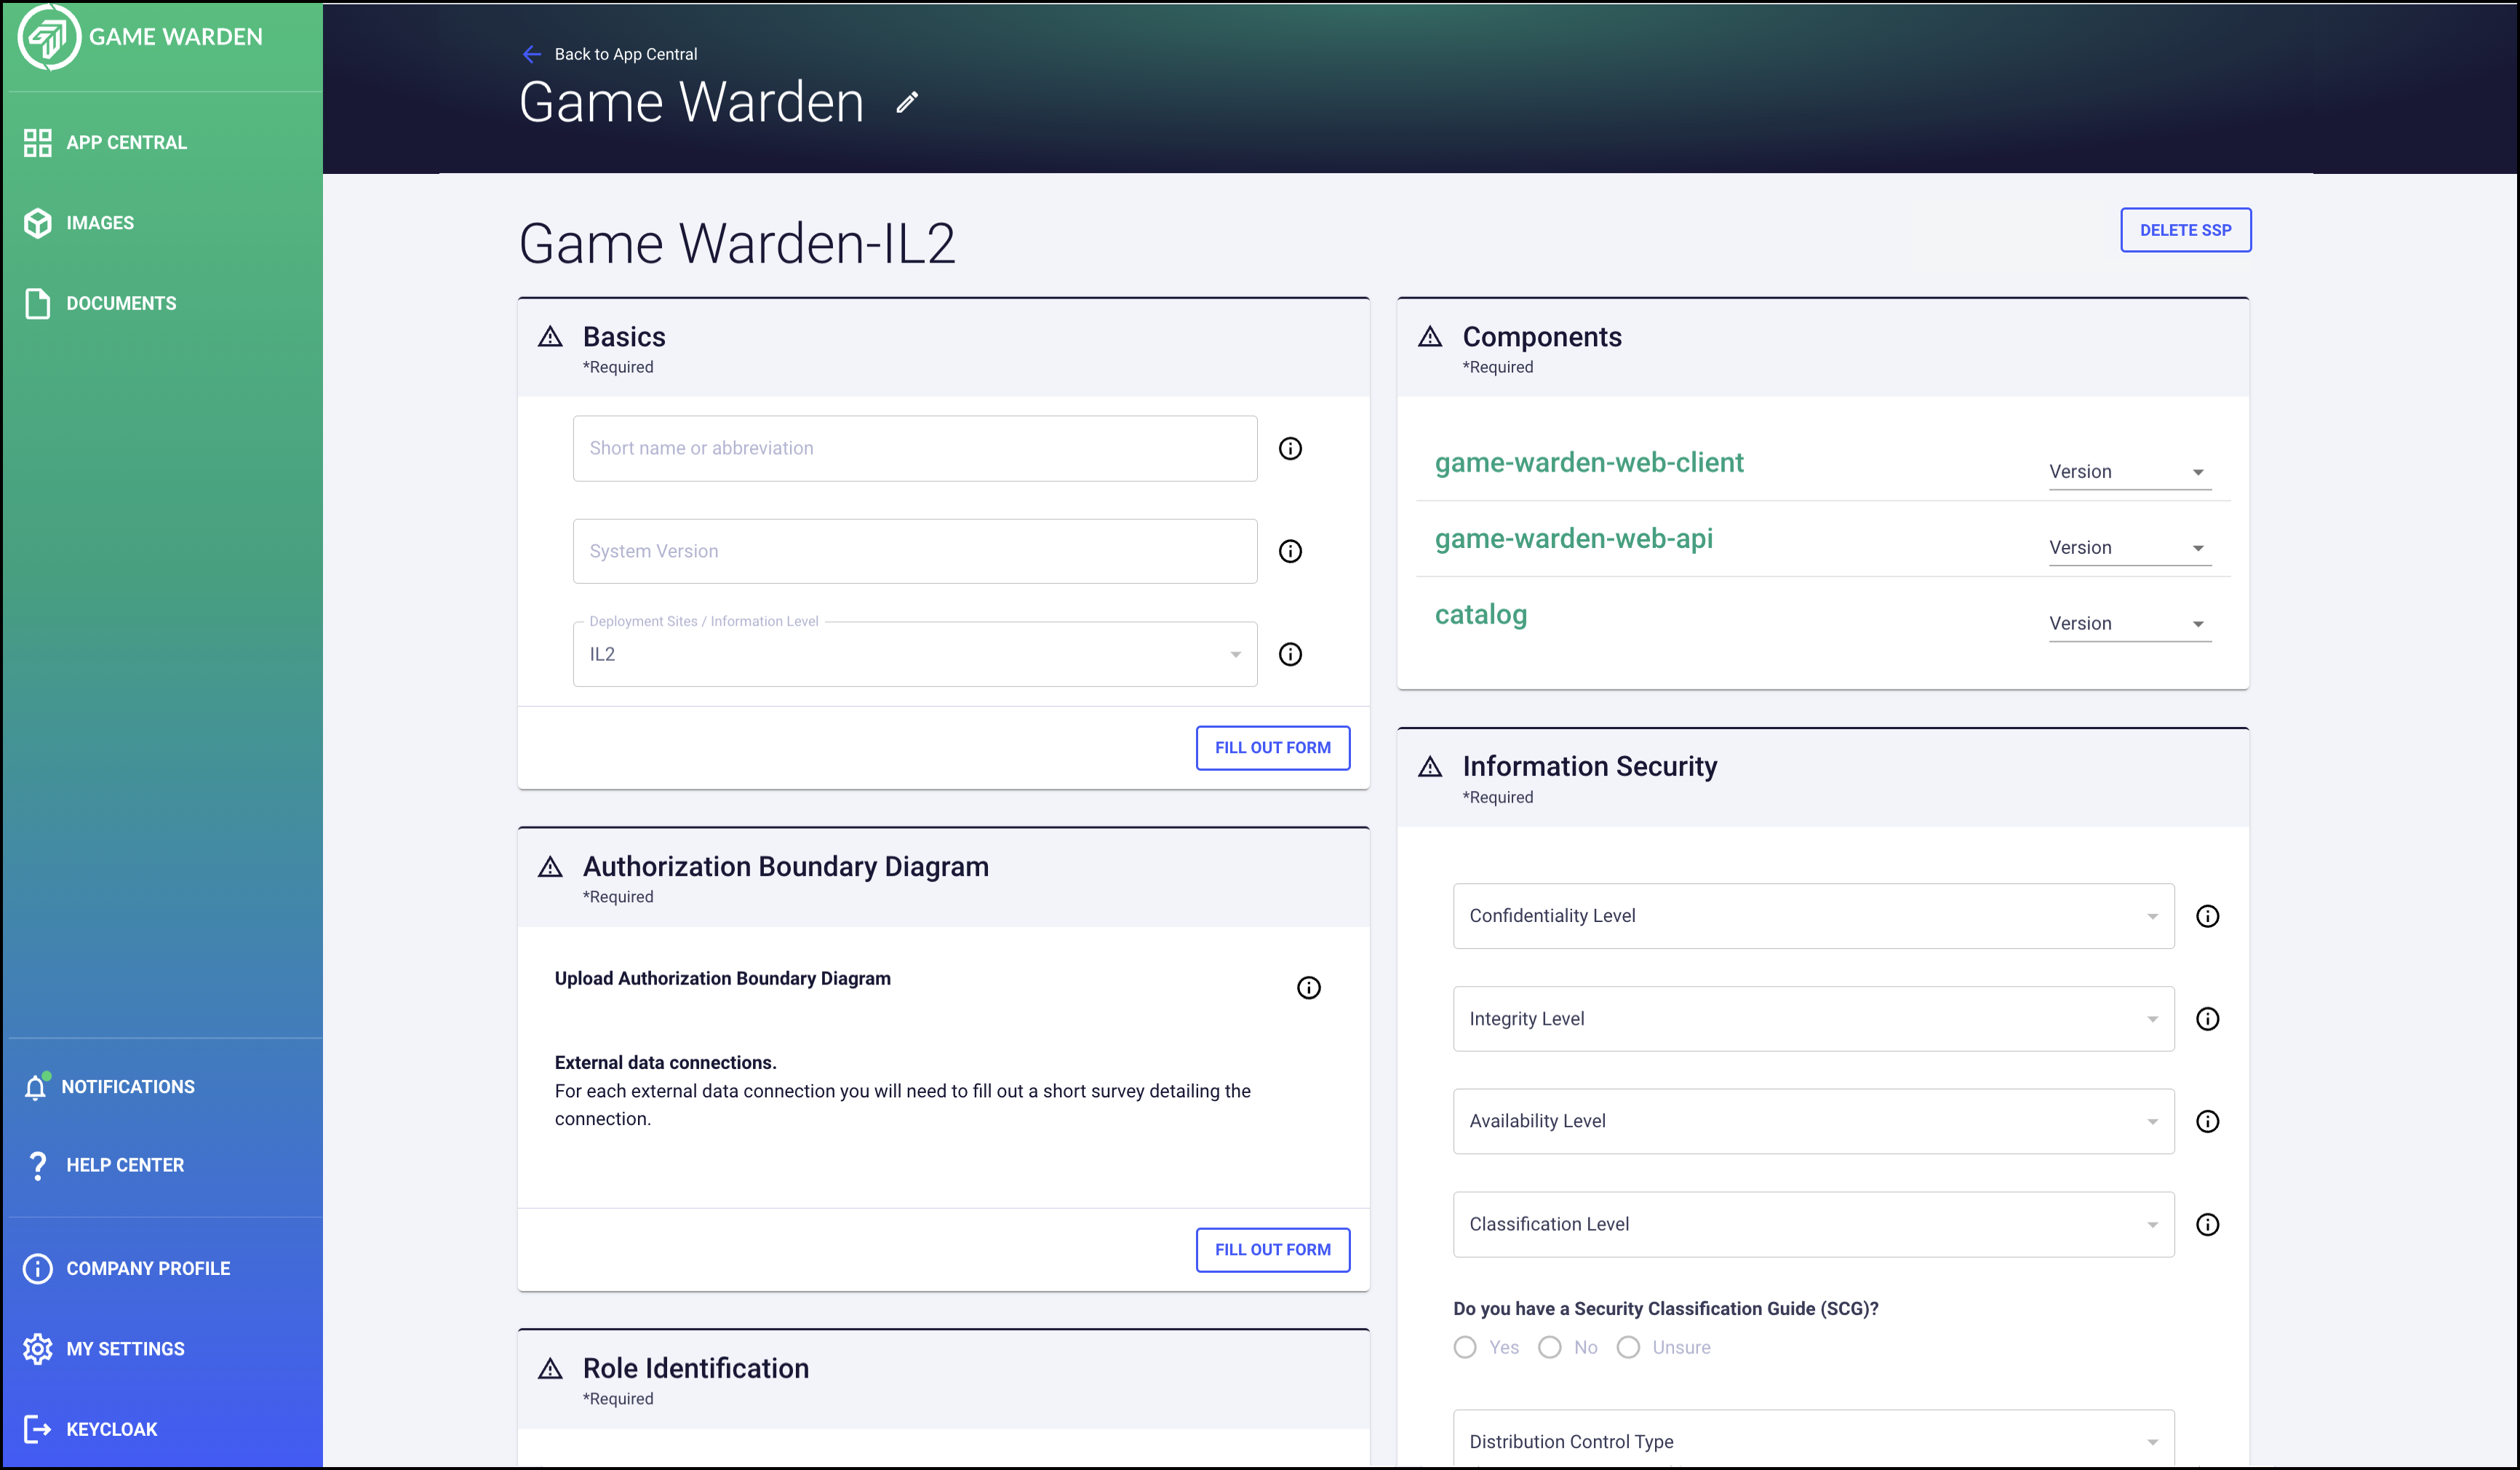
Task: Click Fill Out Form in Authorization Boundary
Action: (x=1272, y=1250)
